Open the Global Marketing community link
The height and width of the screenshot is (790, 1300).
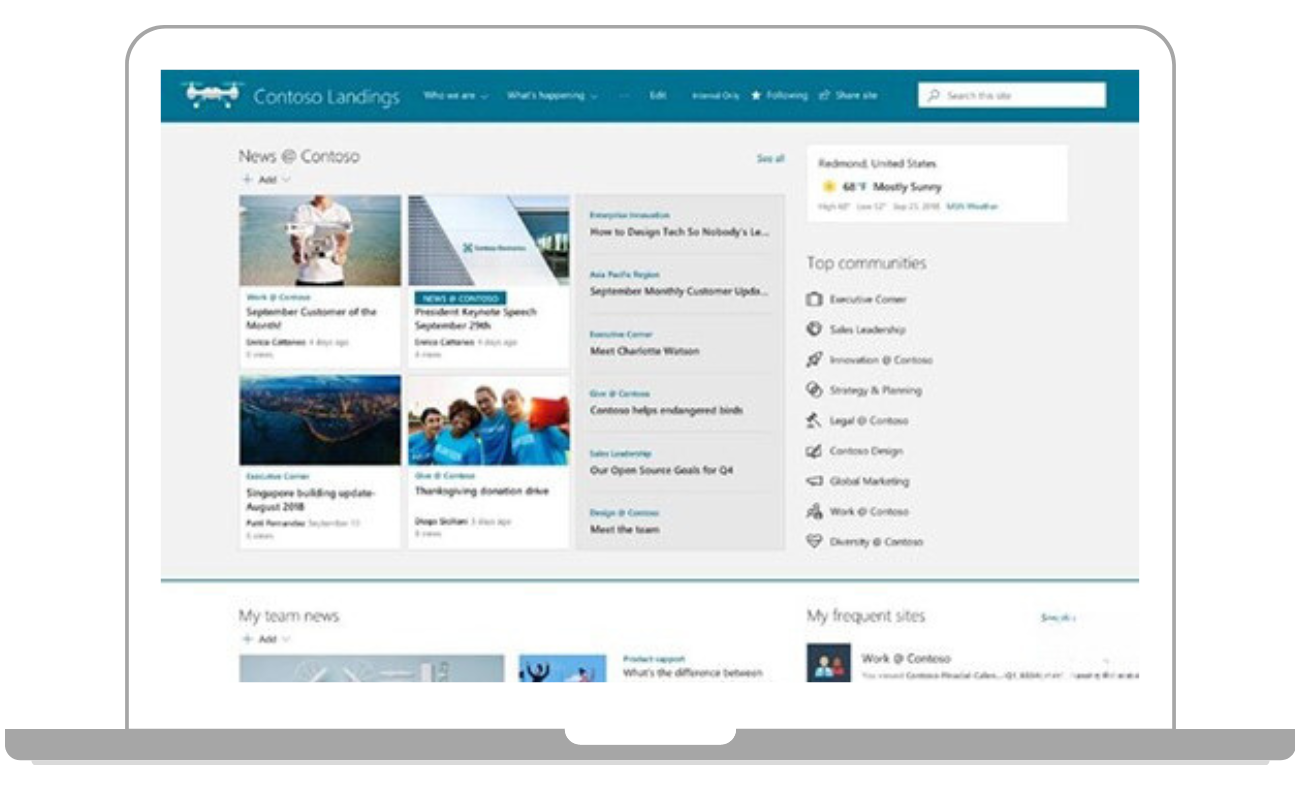coord(870,481)
